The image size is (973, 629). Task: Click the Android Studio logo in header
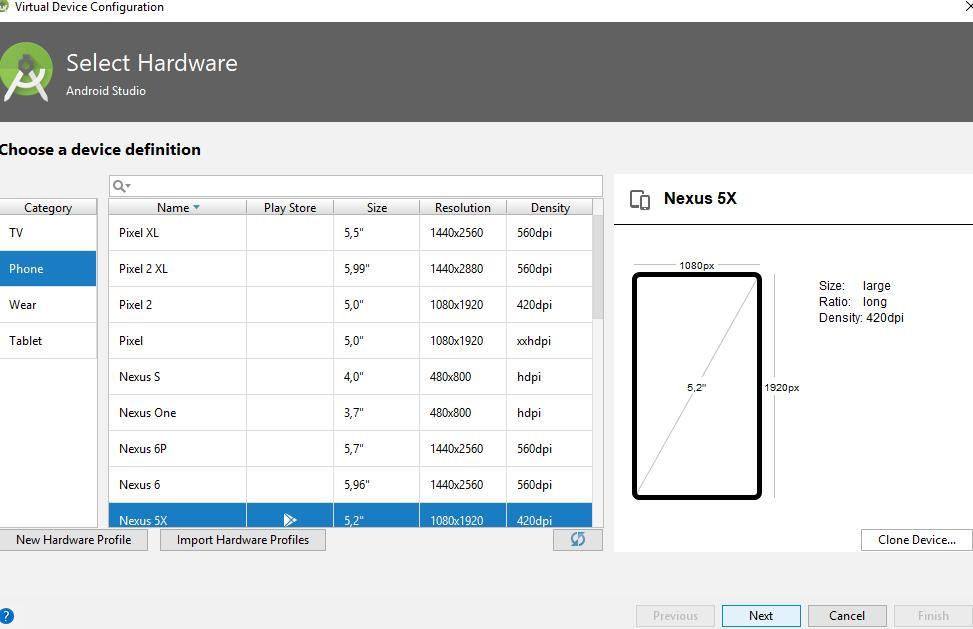pyautogui.click(x=25, y=71)
